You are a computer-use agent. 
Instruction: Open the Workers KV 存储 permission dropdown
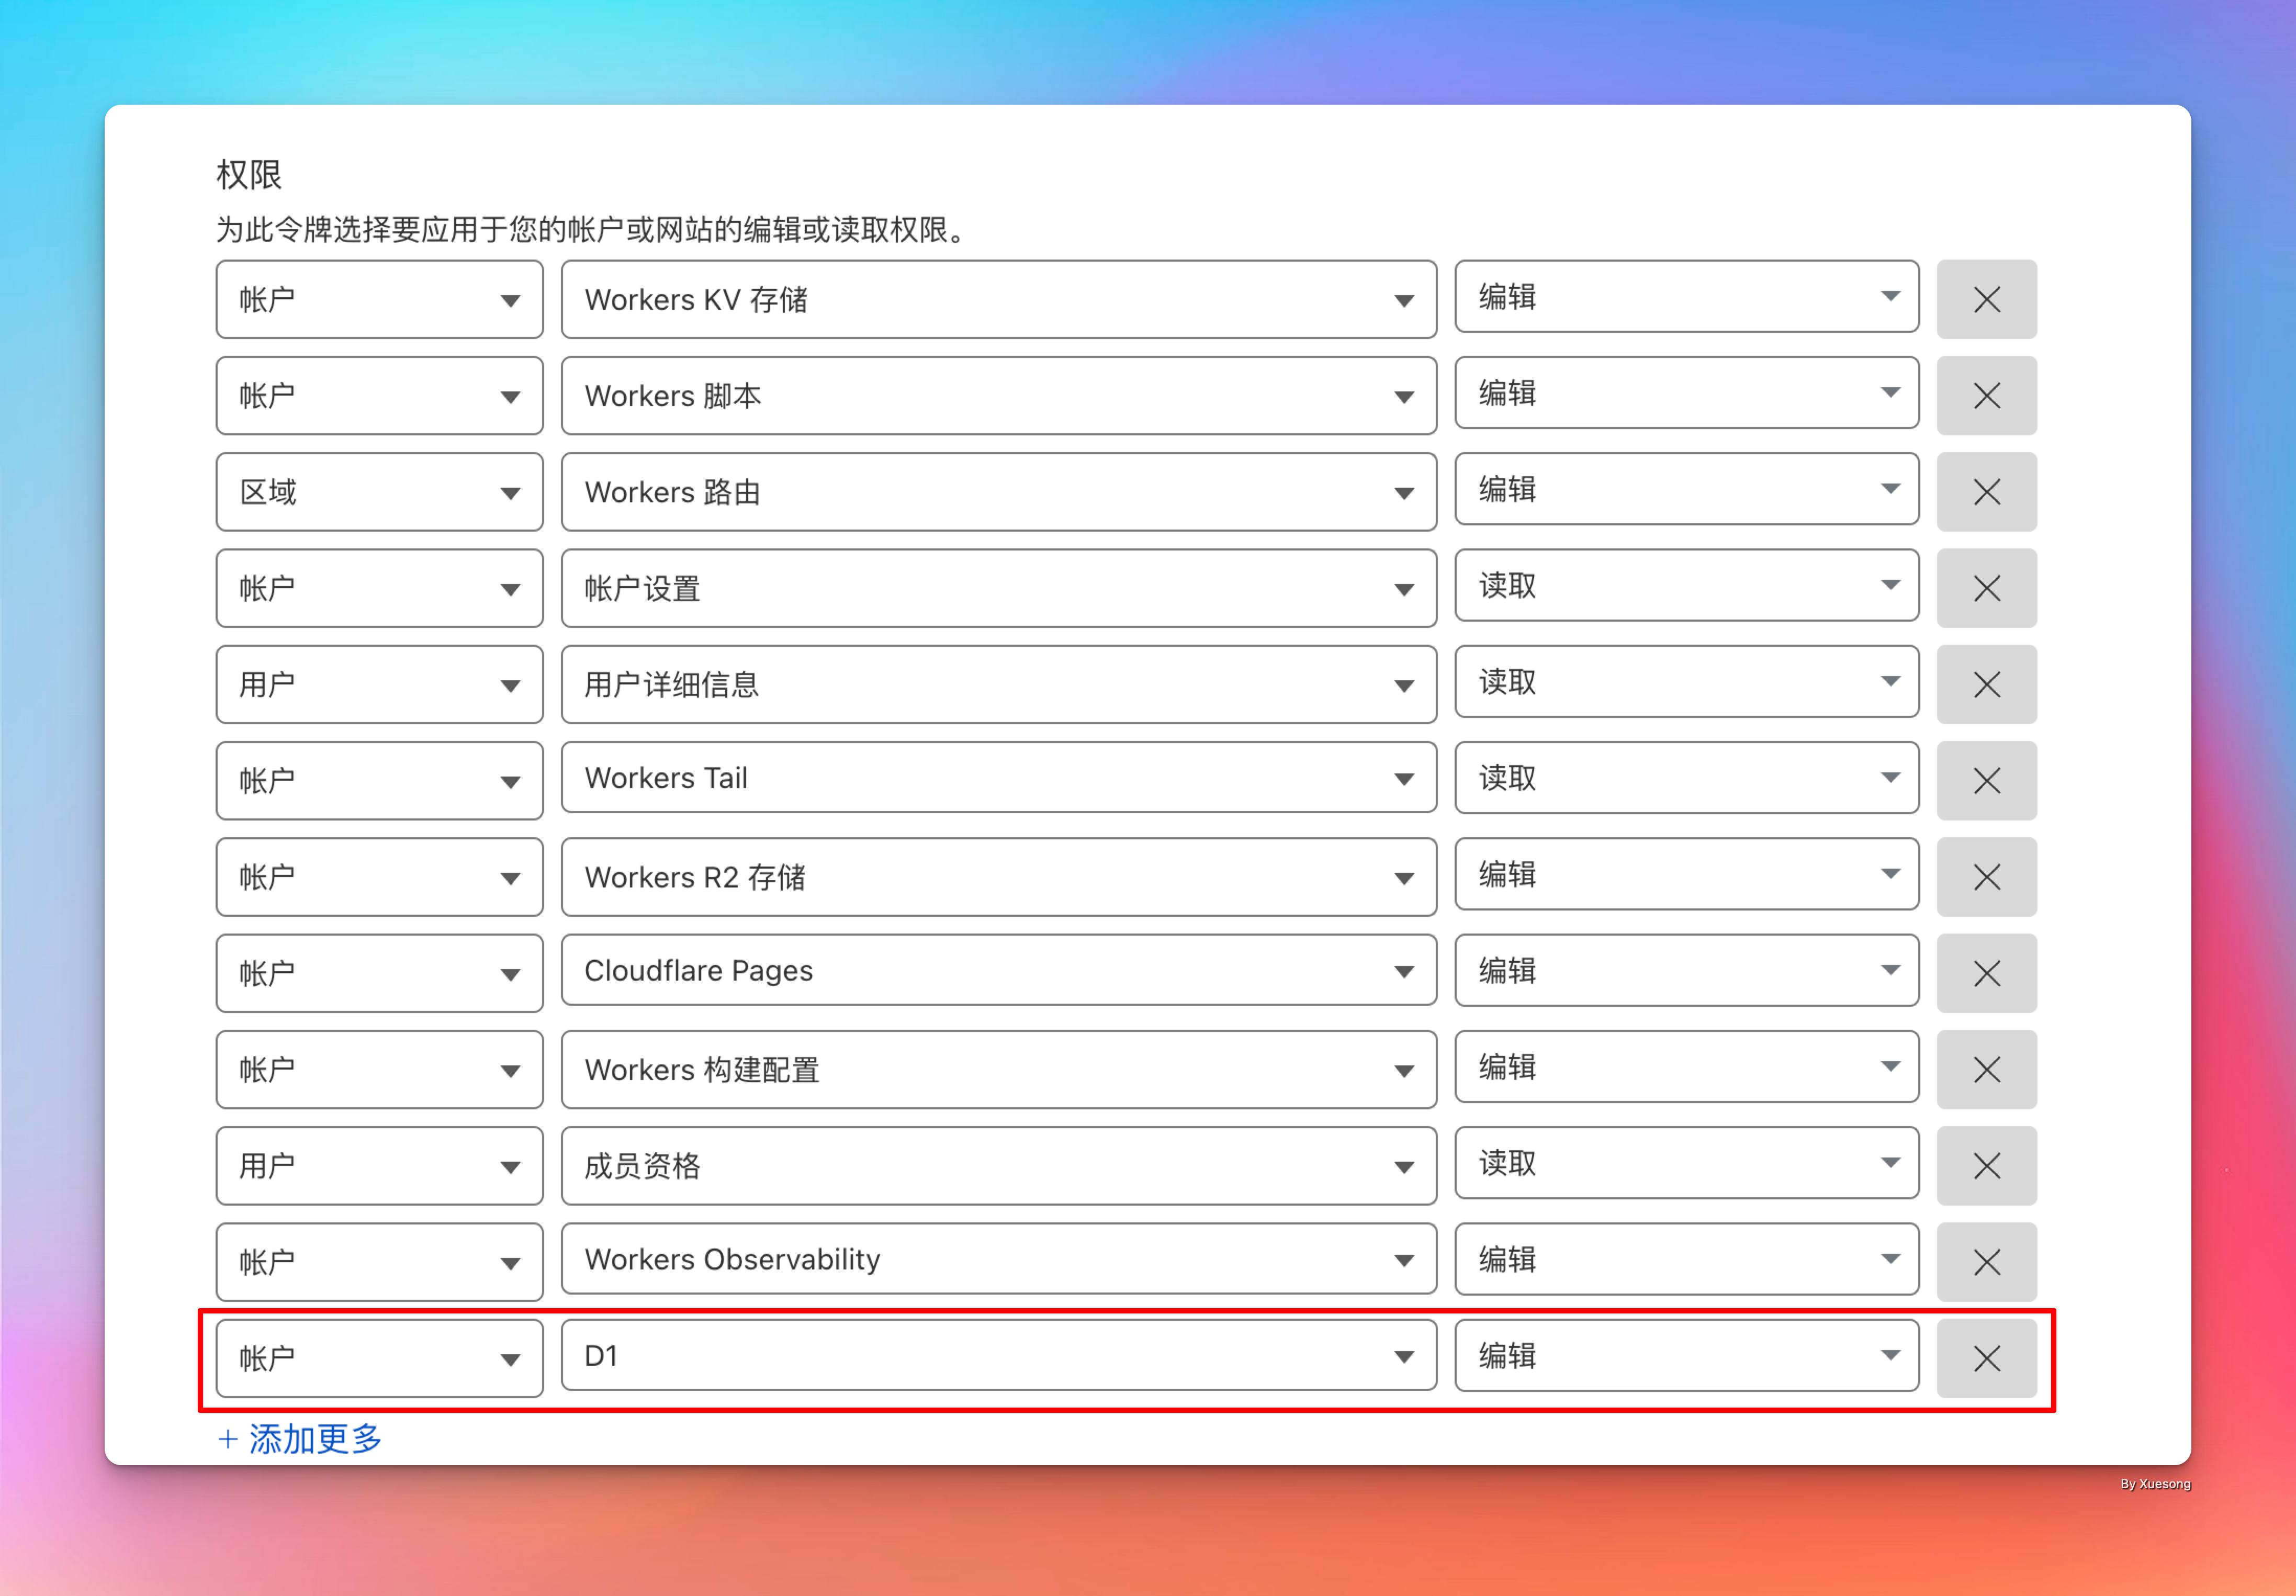click(999, 299)
